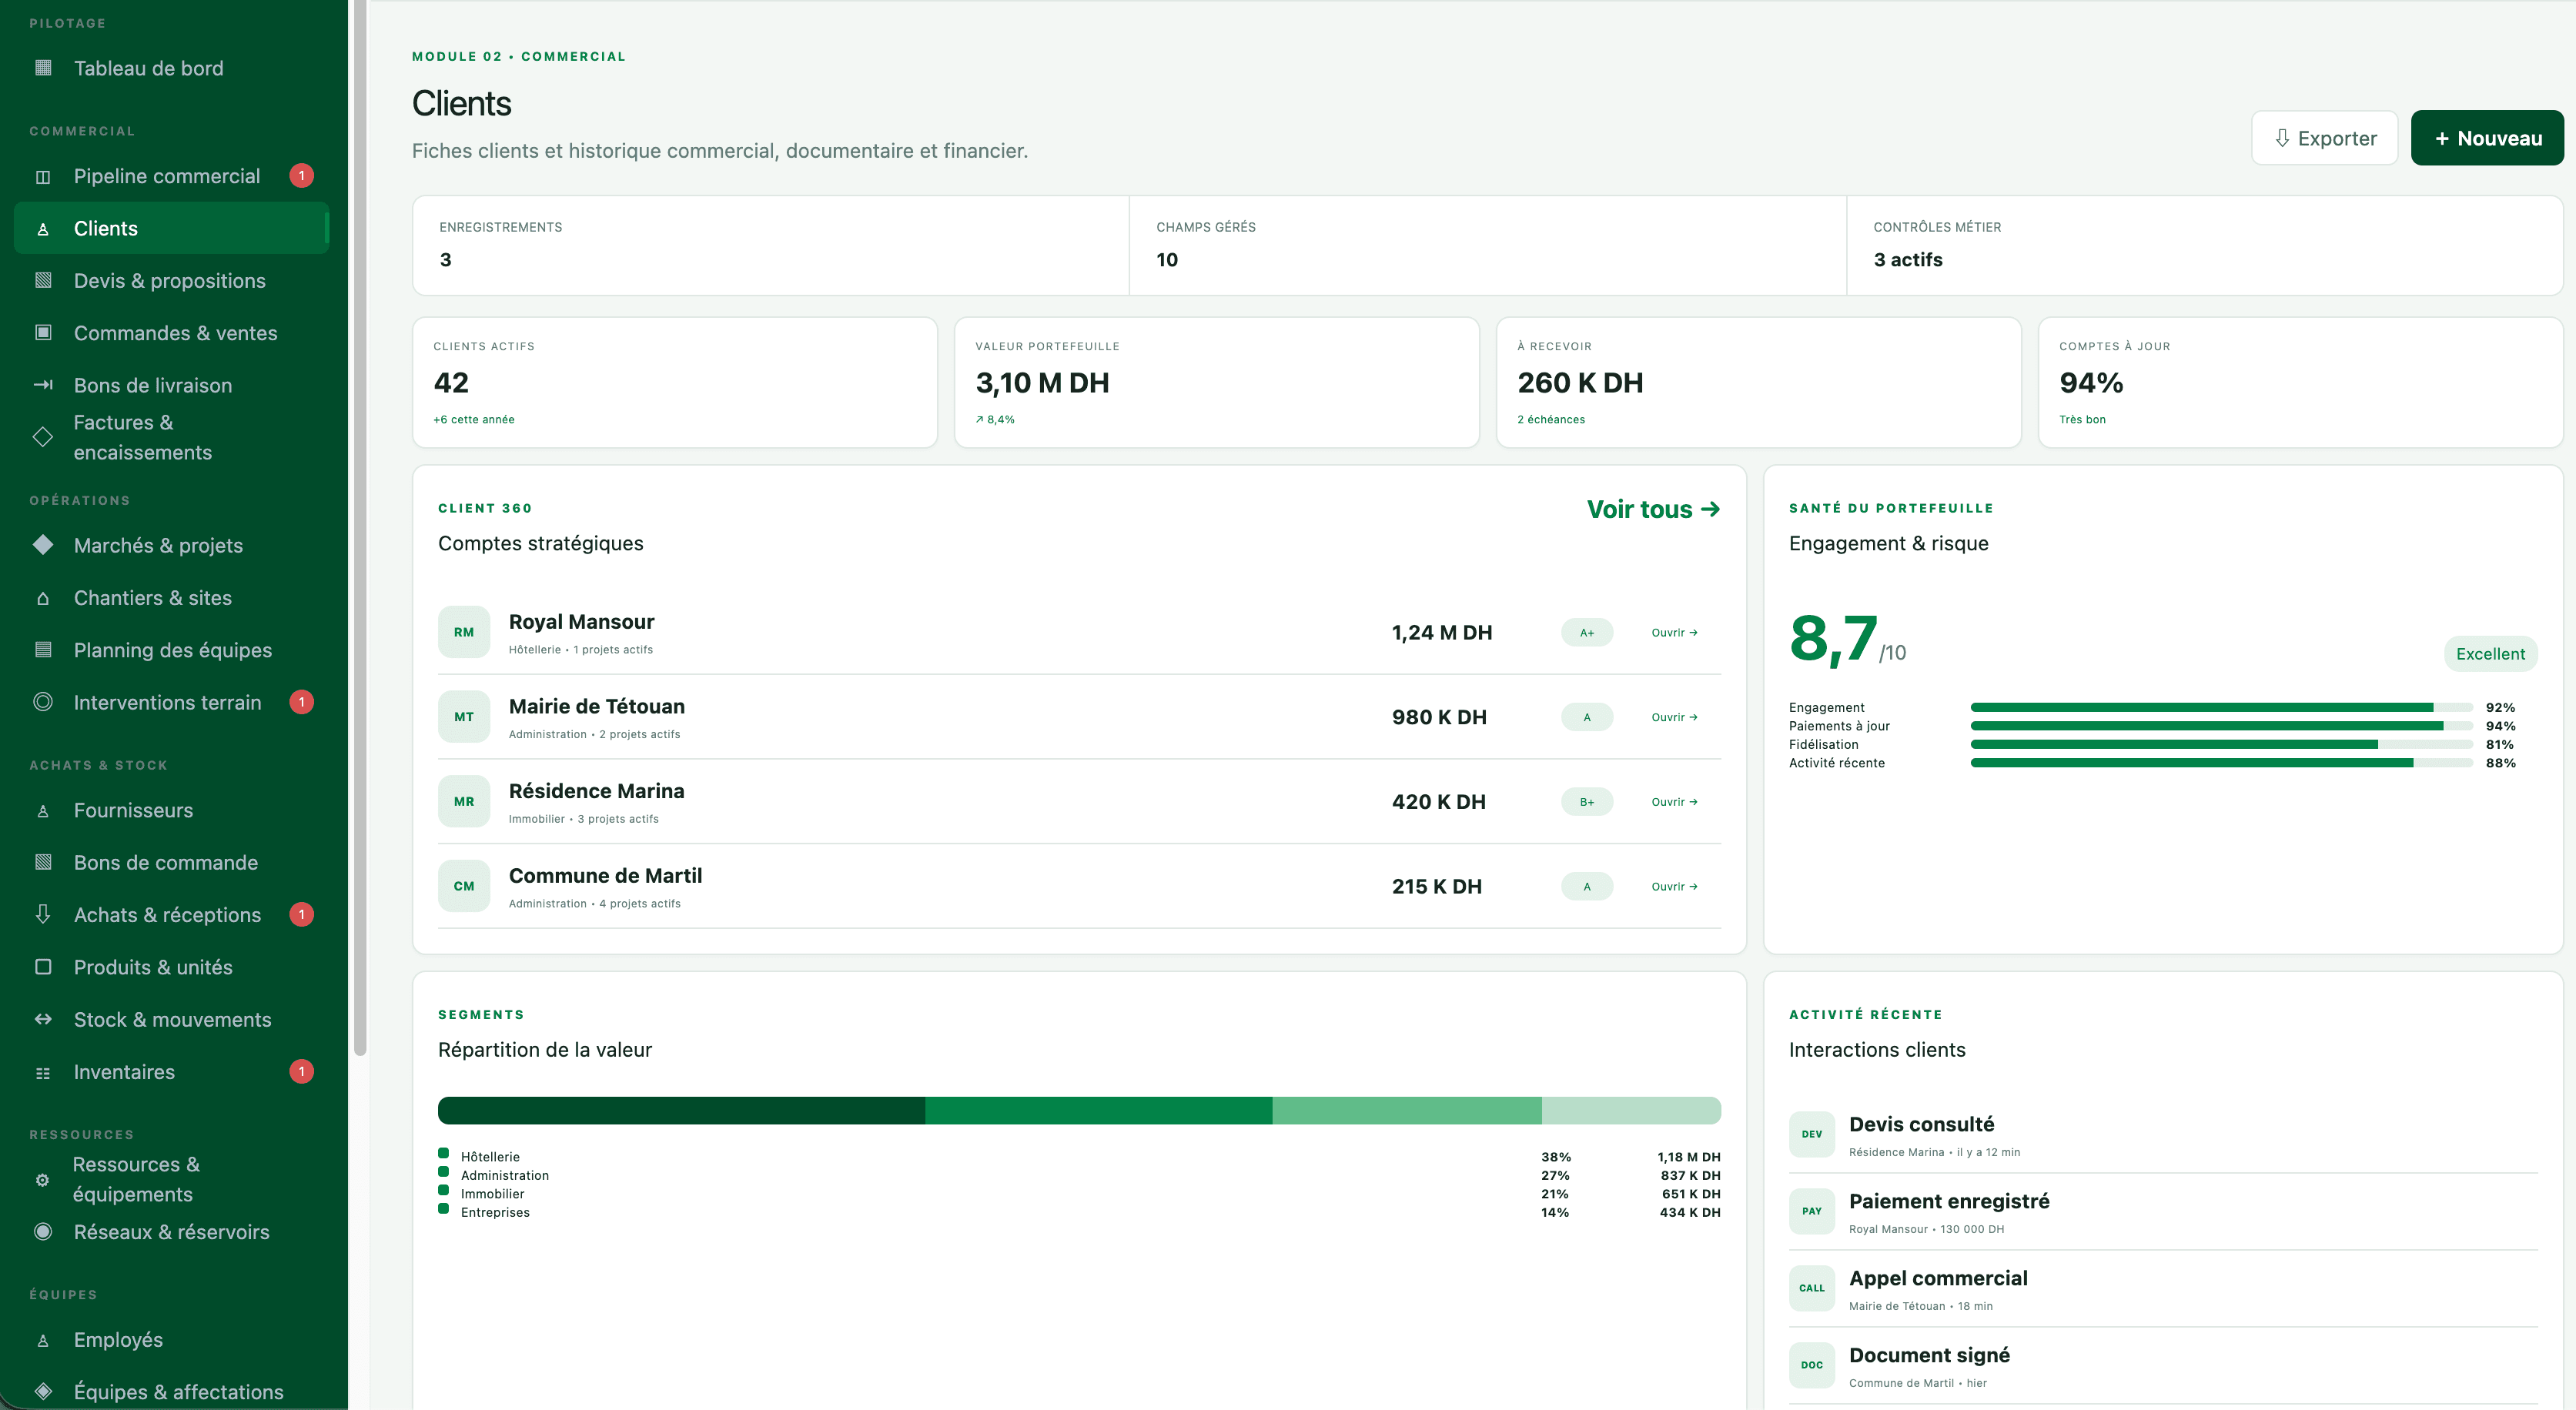Click the B+ rating badge of Résidence Marina

(x=1587, y=802)
